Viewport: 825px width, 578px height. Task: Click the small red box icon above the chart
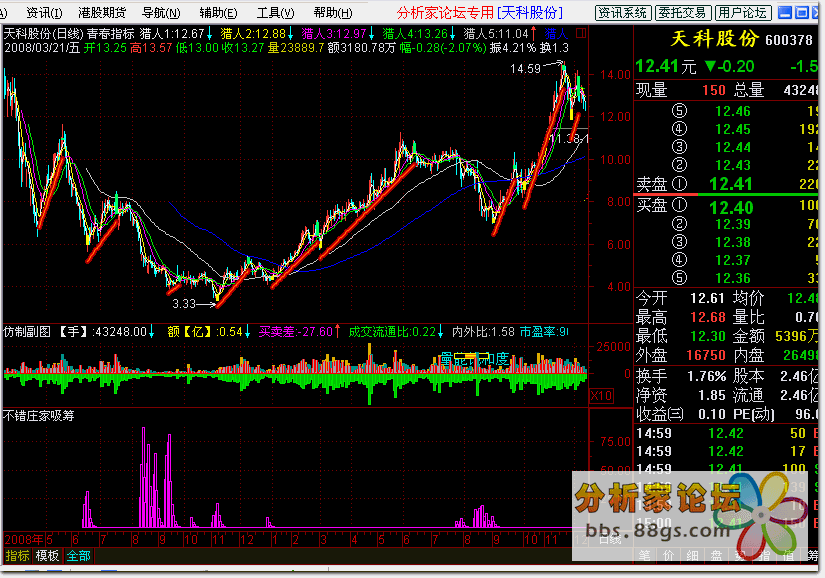(581, 34)
